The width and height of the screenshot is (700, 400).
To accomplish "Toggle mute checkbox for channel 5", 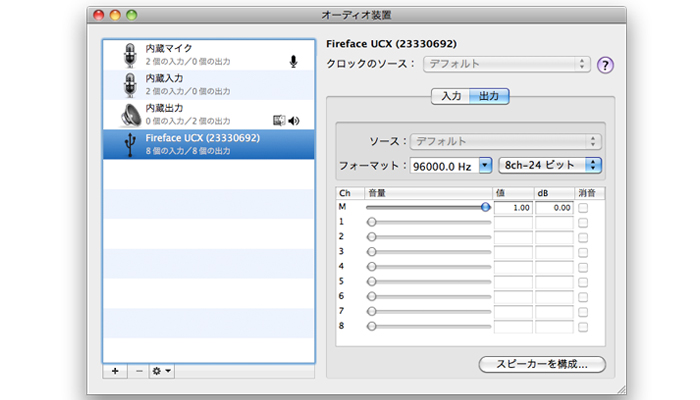I will pyautogui.click(x=583, y=282).
